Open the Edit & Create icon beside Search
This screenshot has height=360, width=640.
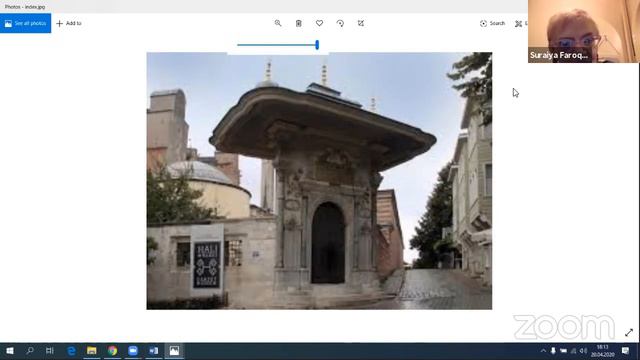tap(519, 24)
